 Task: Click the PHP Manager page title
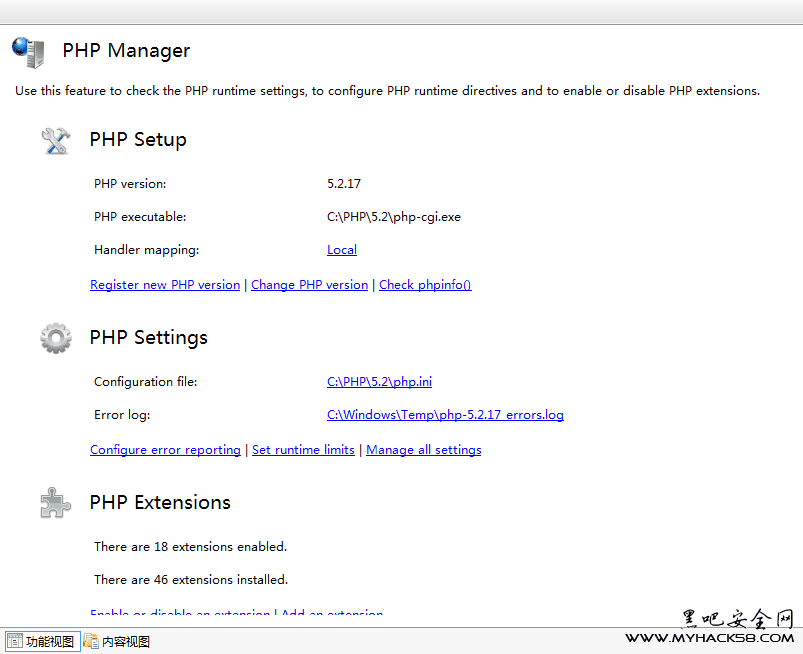click(x=126, y=51)
